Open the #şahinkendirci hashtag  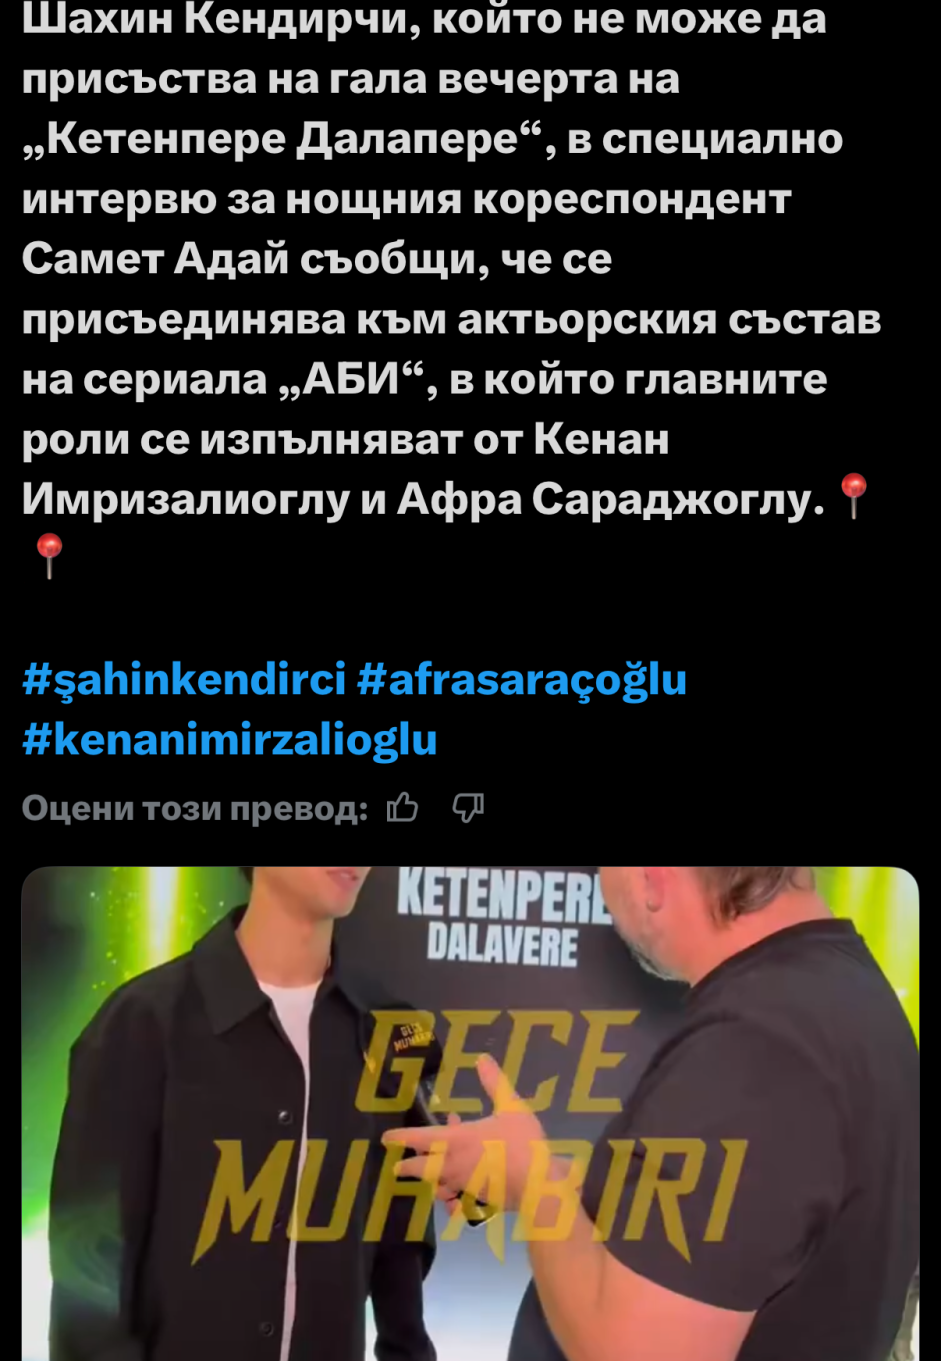184,680
